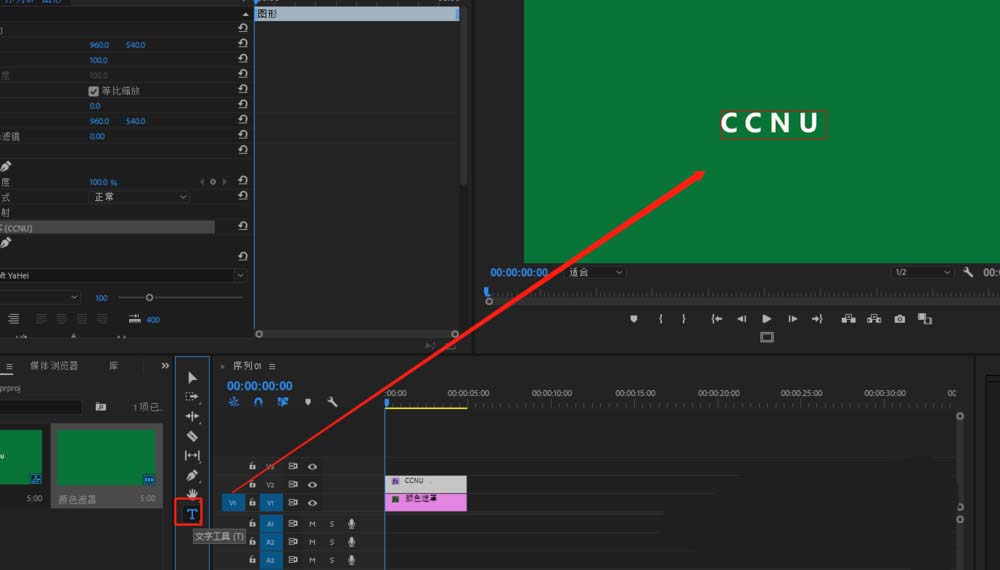The height and width of the screenshot is (570, 1000).
Task: Toggle A1 track targeting button
Action: coord(270,524)
